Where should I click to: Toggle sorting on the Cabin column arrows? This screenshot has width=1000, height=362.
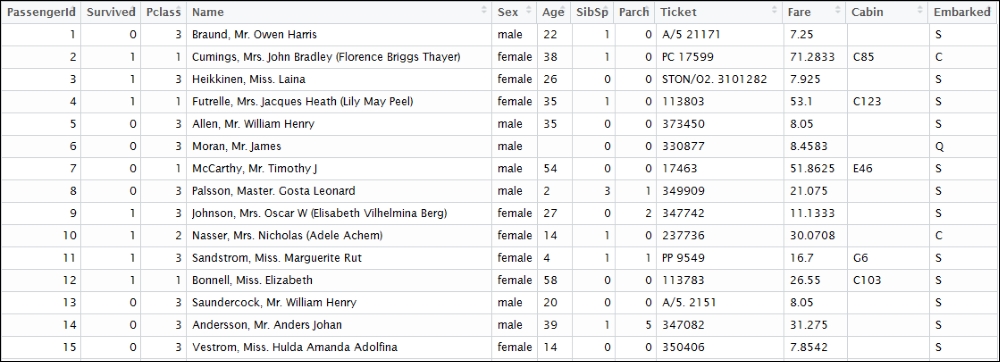tap(920, 11)
